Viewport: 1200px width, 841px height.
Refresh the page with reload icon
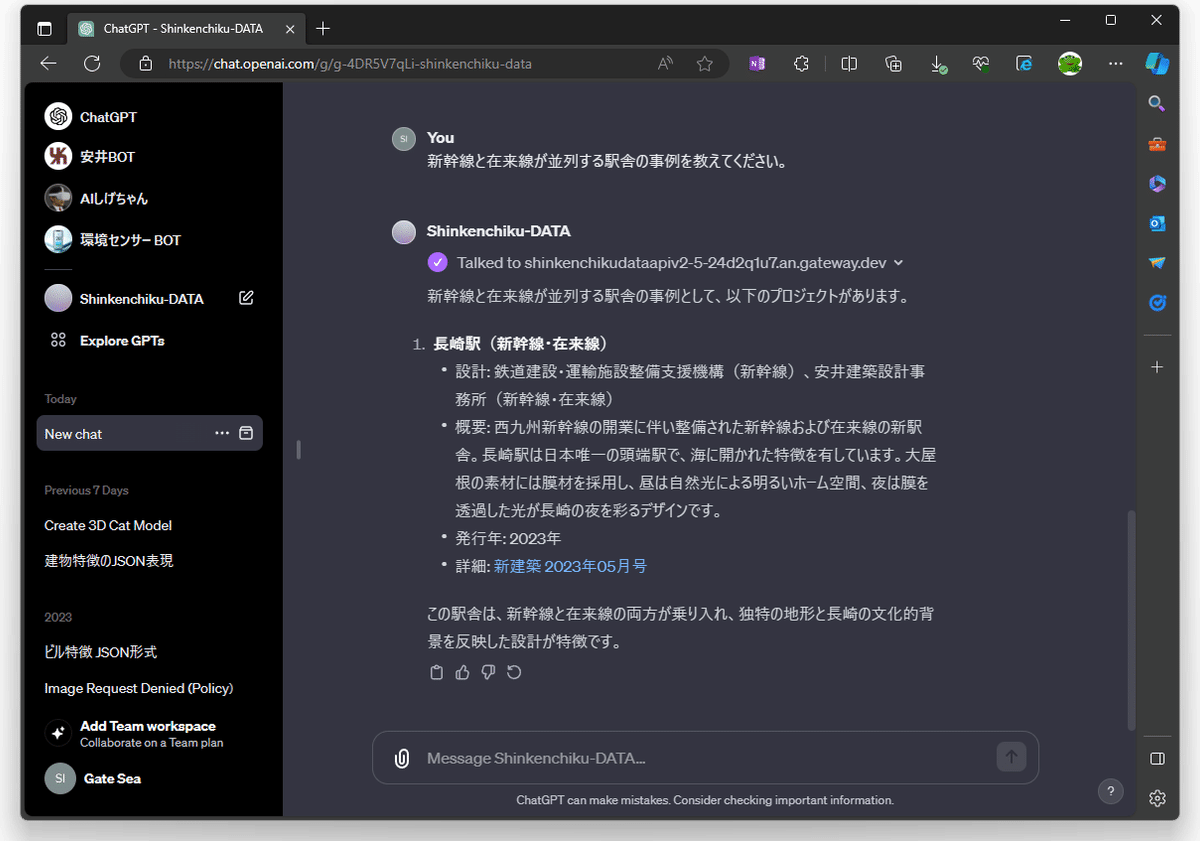(92, 64)
